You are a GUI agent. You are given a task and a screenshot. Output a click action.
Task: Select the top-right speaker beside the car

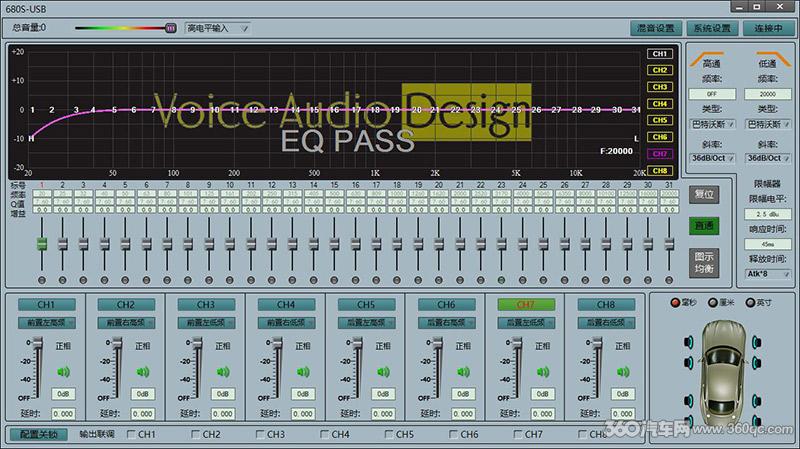coord(757,342)
